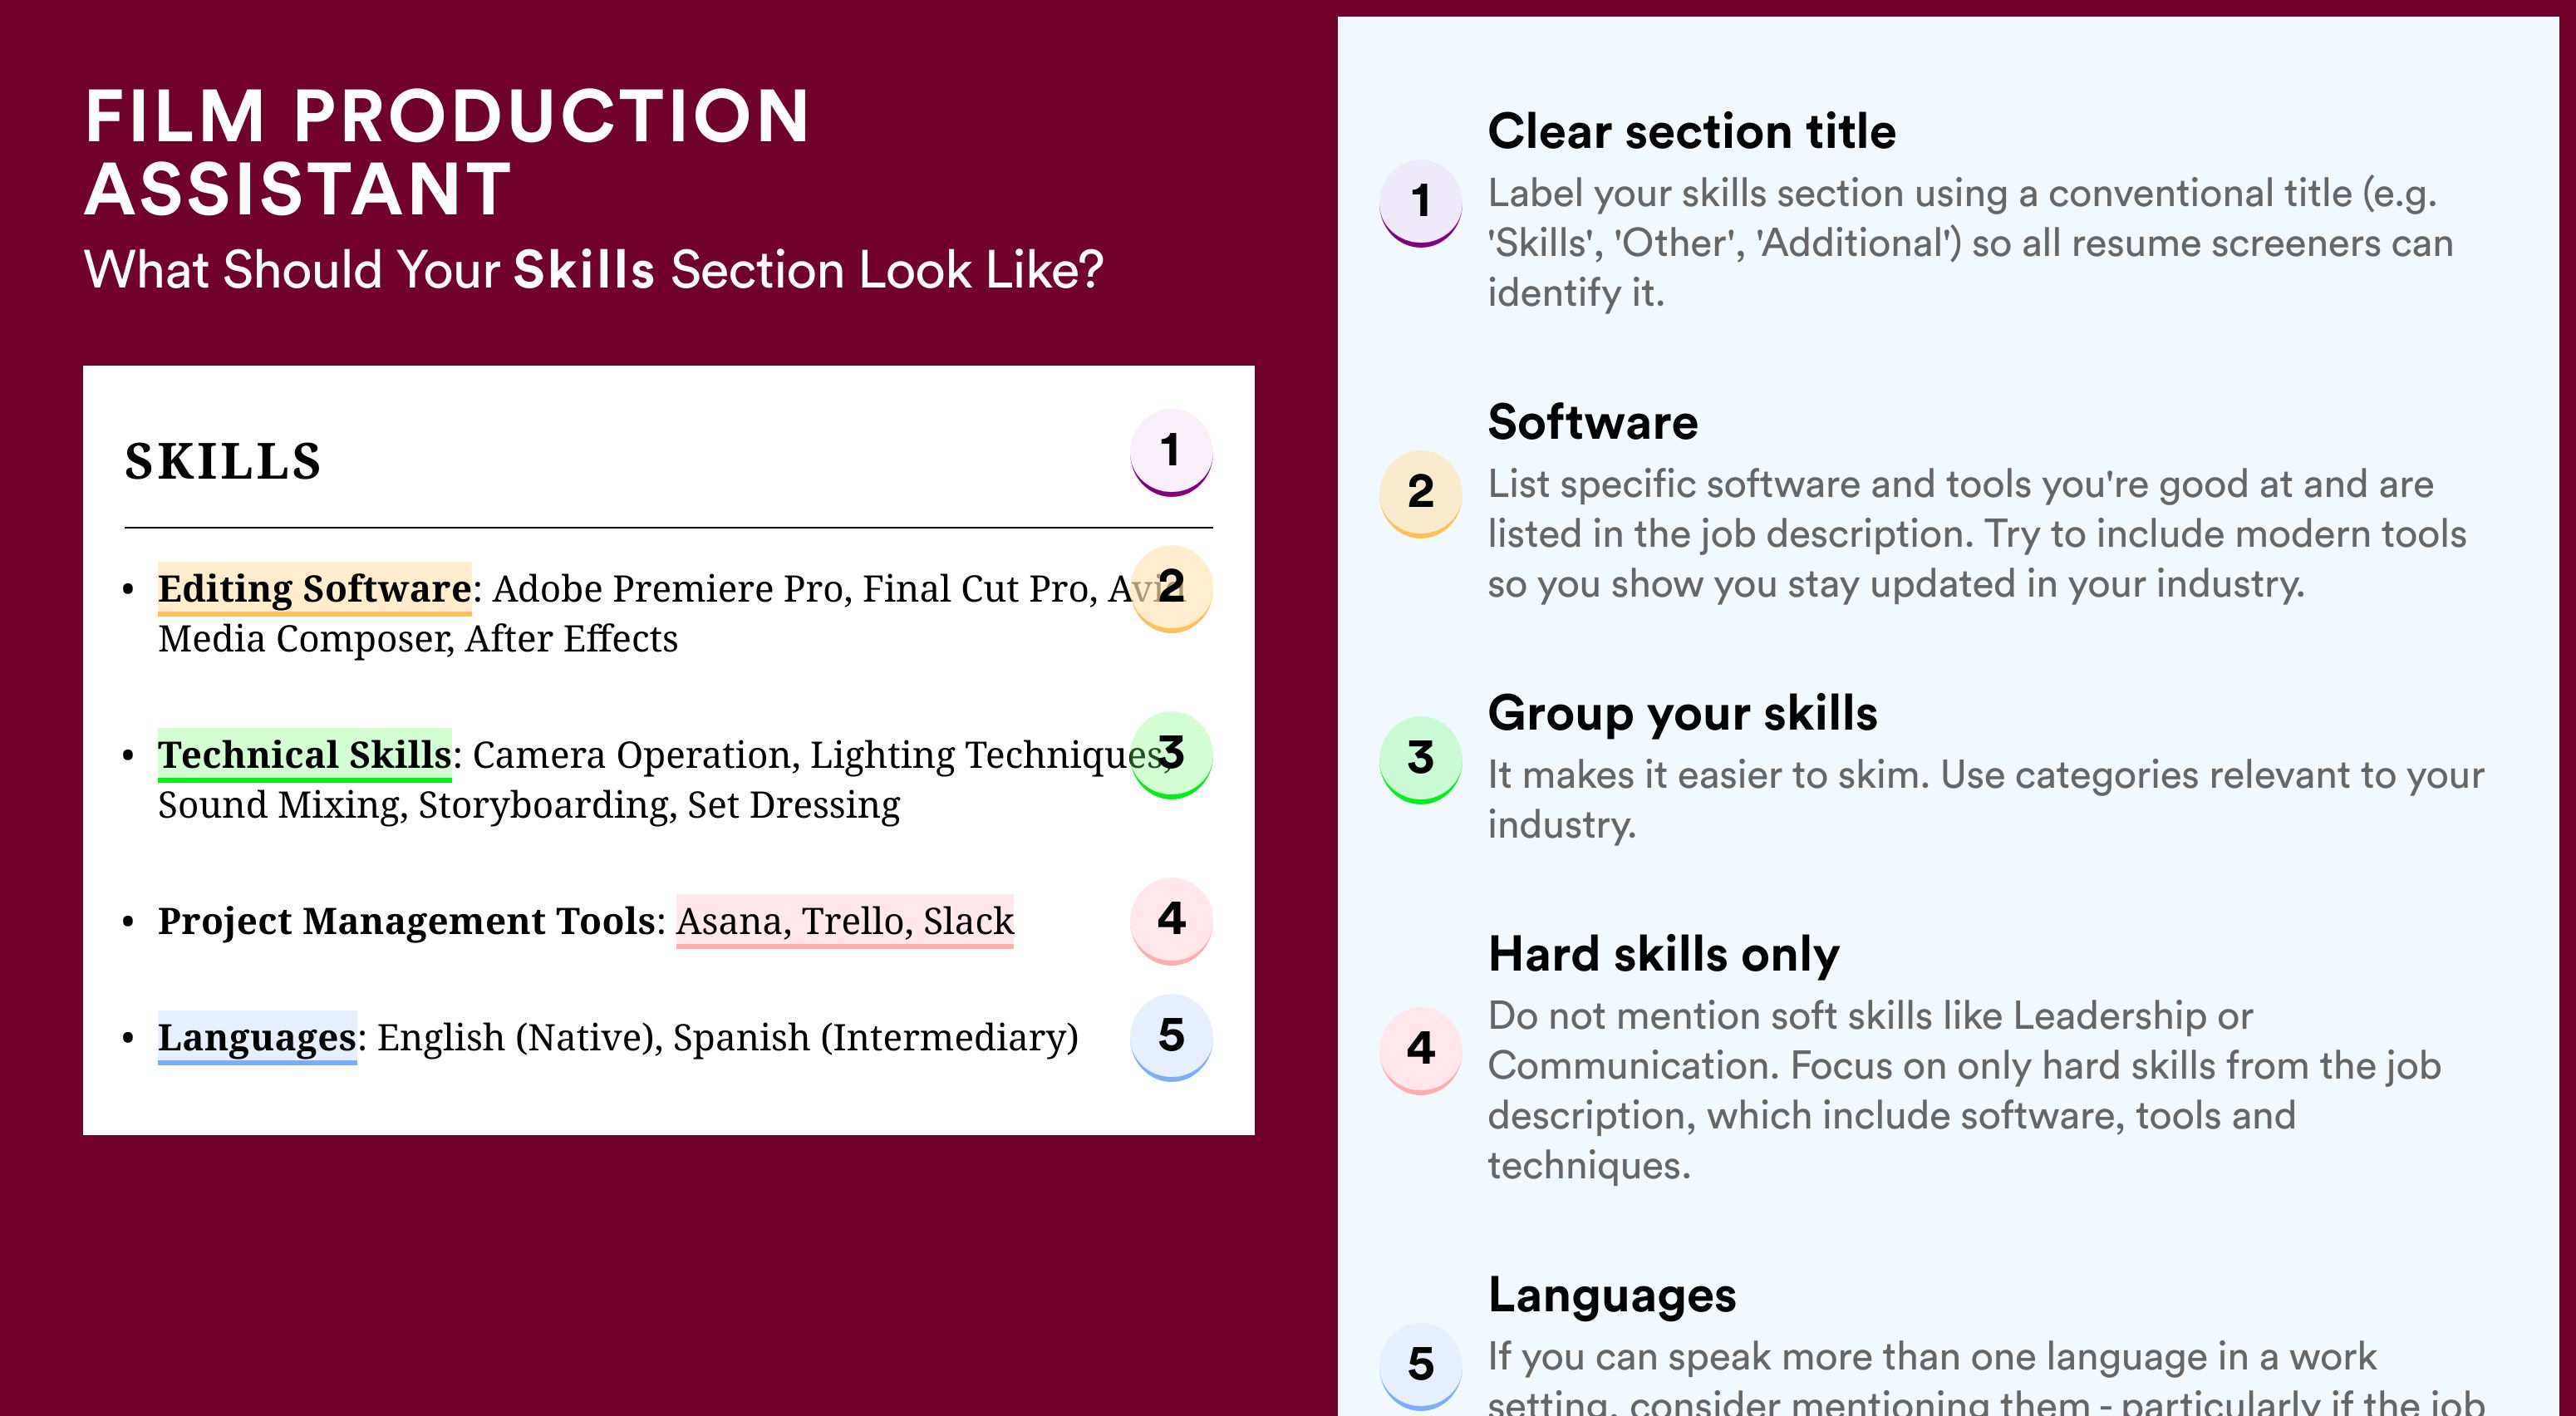Click the number 1 badge next to Clear section title
The height and width of the screenshot is (1416, 2576).
pos(1421,203)
